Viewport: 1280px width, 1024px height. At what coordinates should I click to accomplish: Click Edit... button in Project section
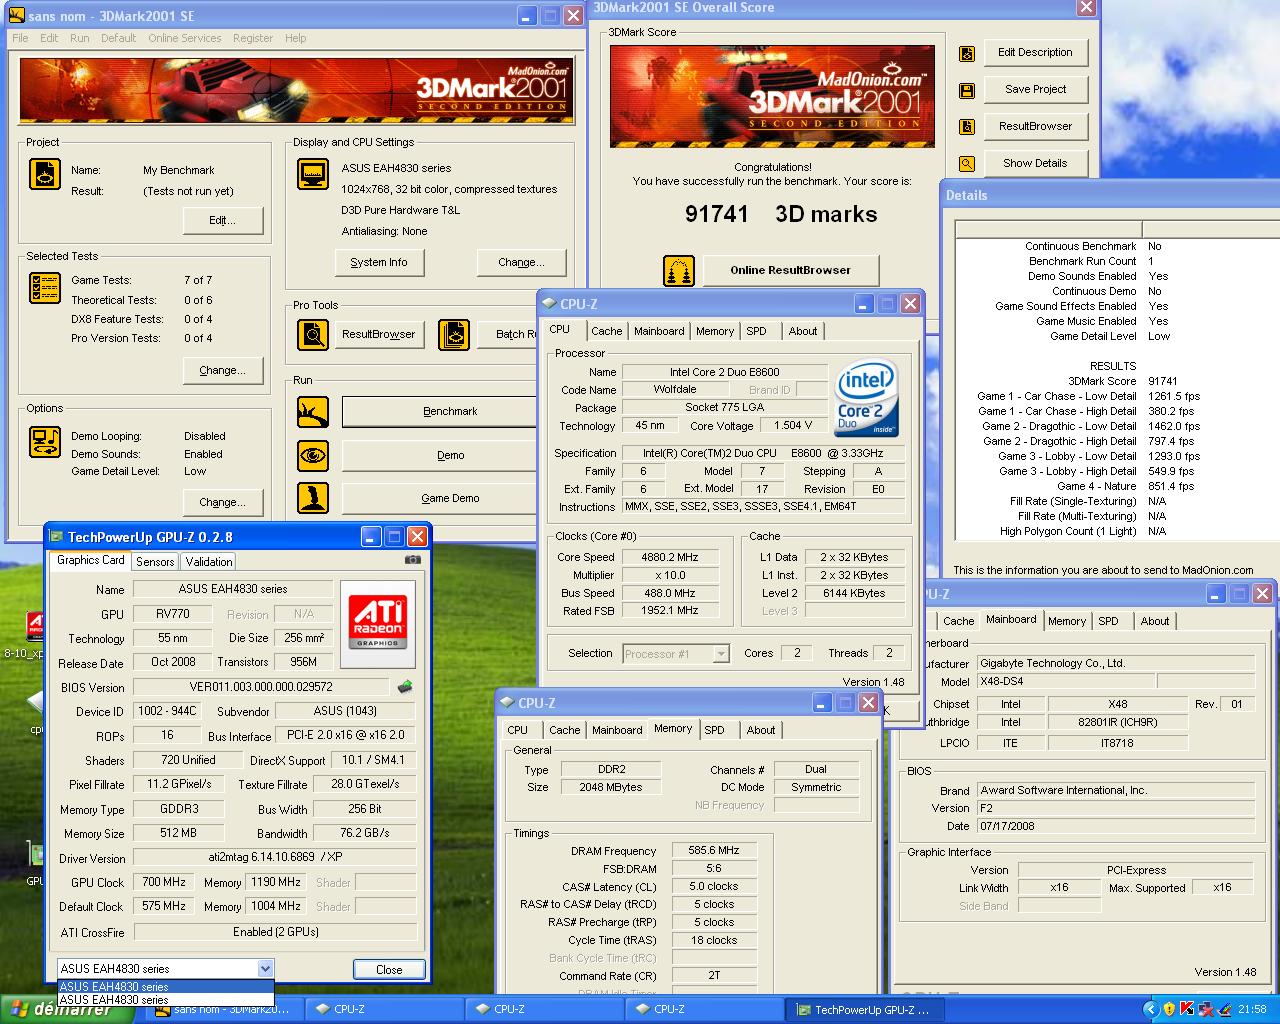[x=222, y=220]
